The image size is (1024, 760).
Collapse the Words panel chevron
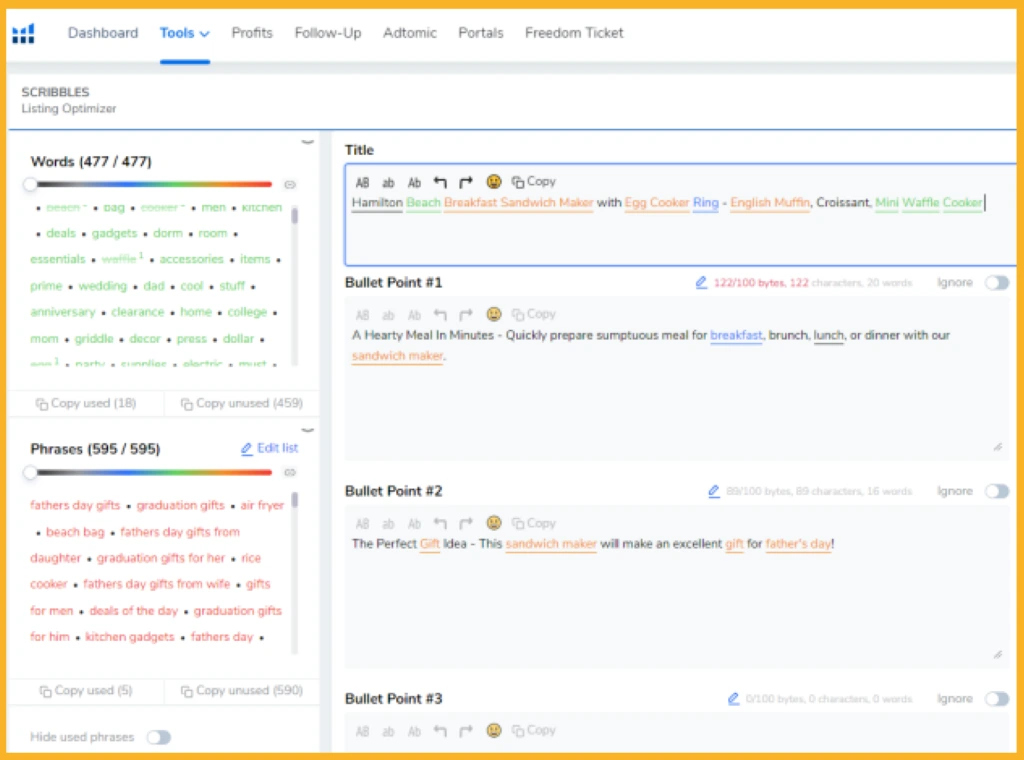(x=307, y=142)
